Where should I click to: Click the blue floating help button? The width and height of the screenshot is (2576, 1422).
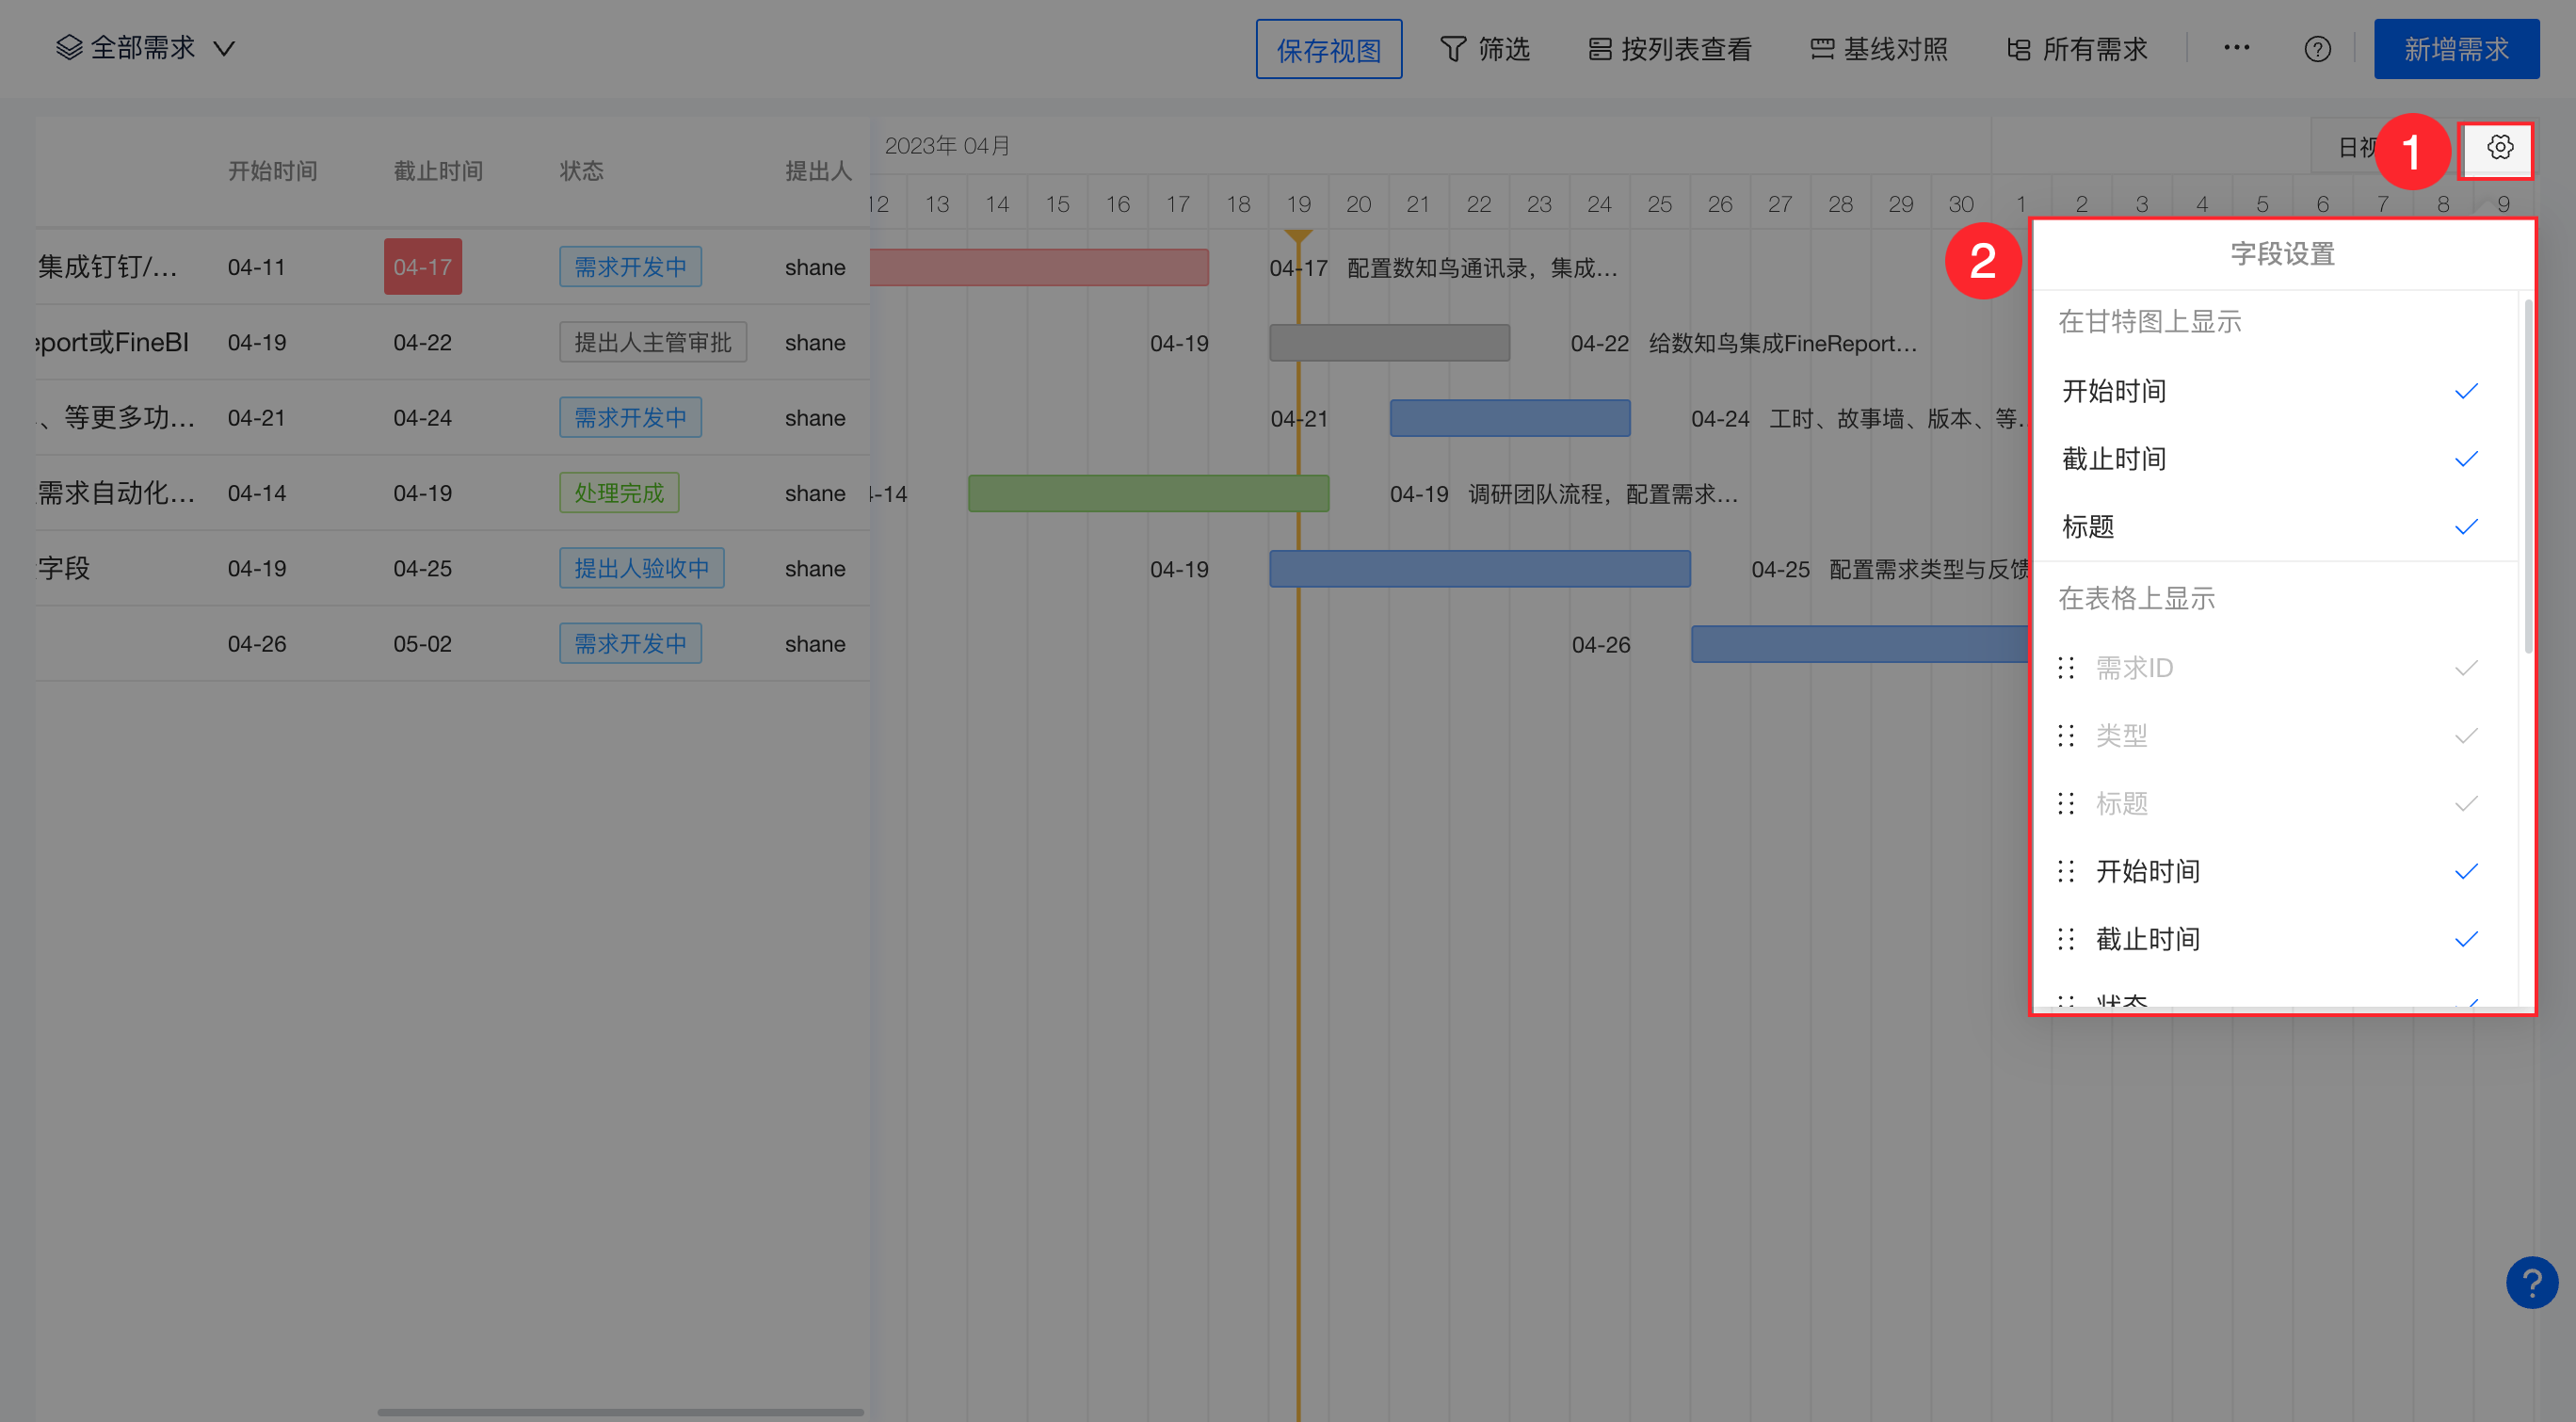2531,1283
